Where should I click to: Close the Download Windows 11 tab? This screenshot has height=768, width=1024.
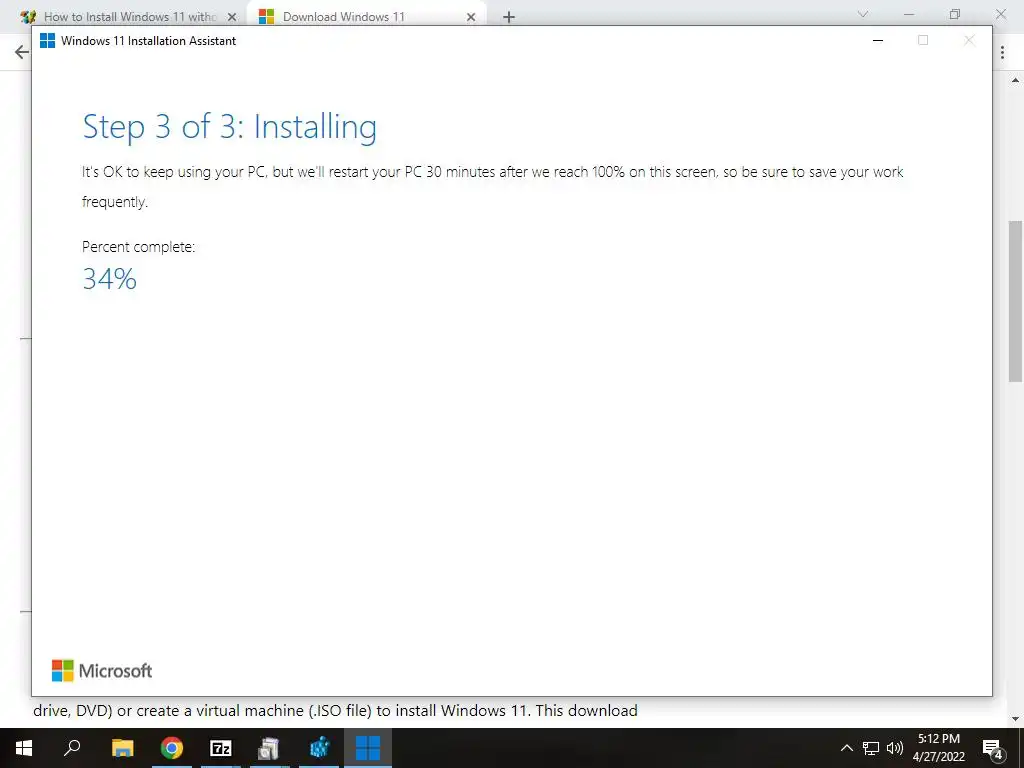pos(471,17)
